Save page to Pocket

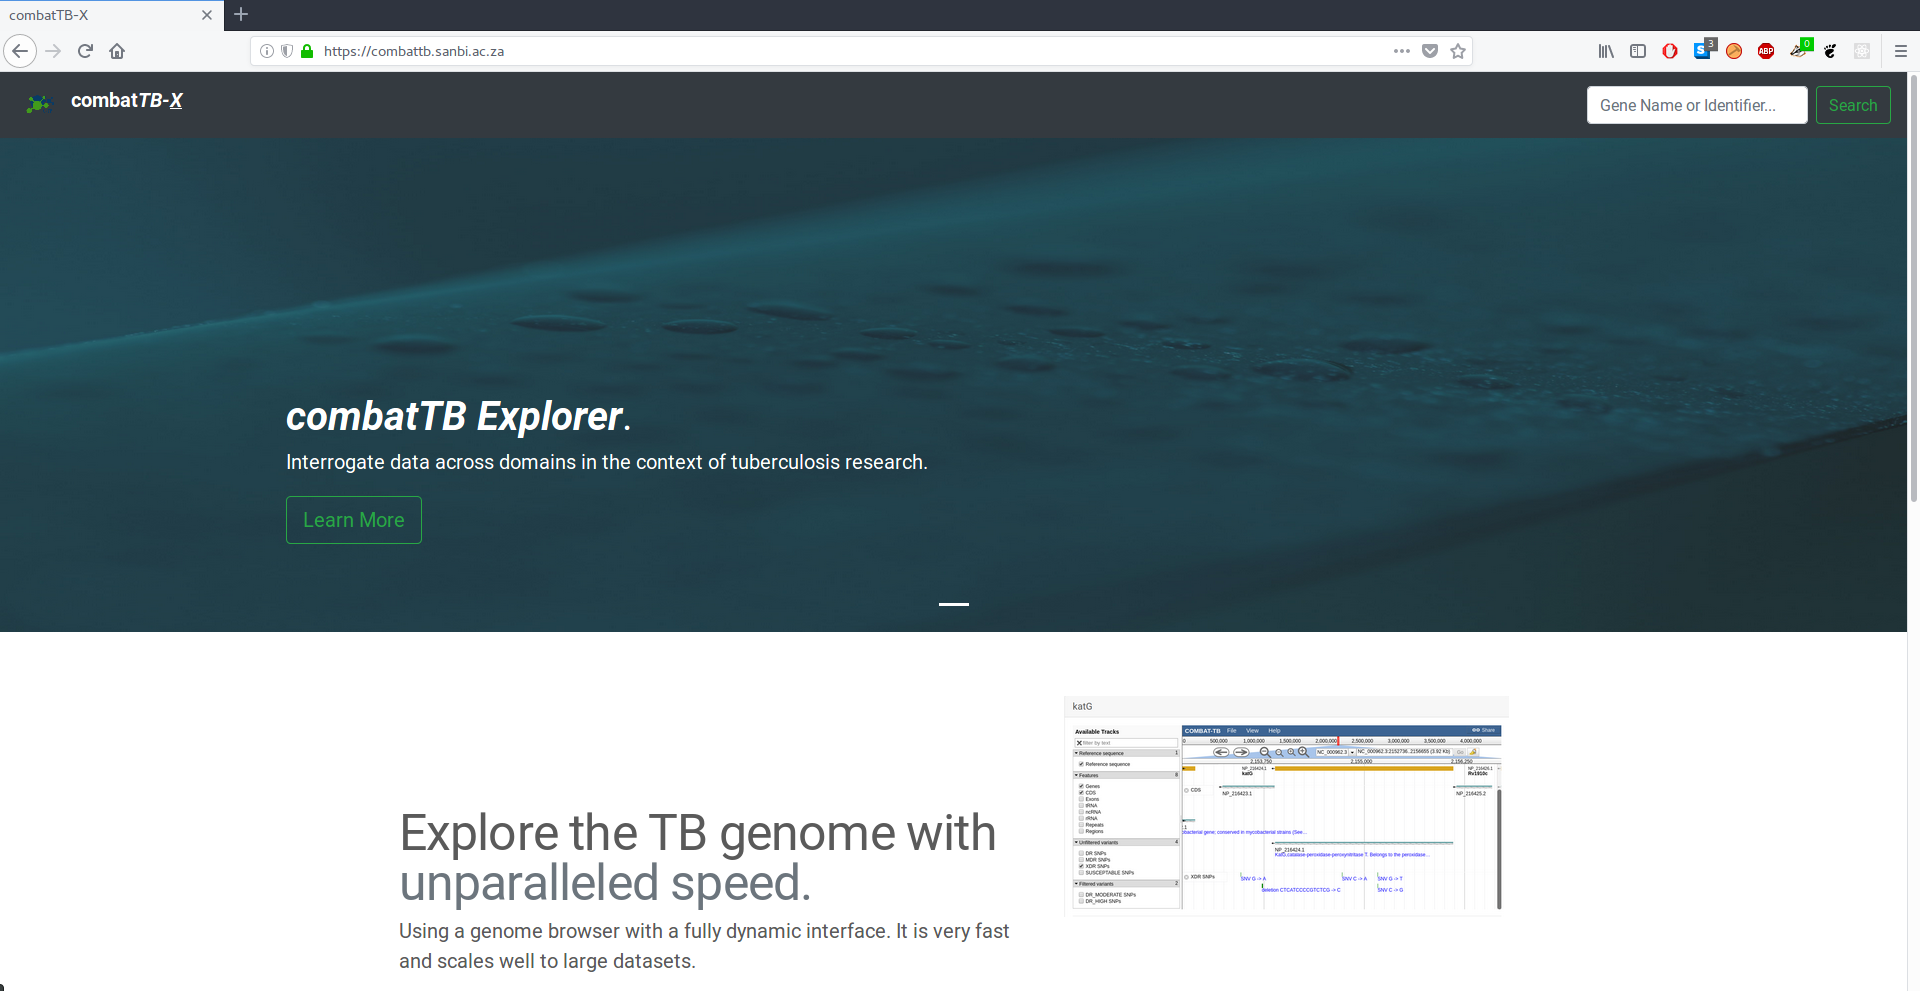[1430, 51]
